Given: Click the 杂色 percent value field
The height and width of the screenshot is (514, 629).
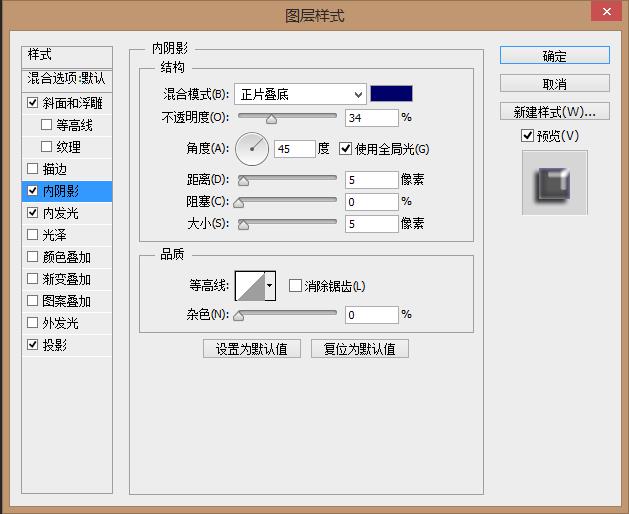Looking at the screenshot, I should click(371, 315).
